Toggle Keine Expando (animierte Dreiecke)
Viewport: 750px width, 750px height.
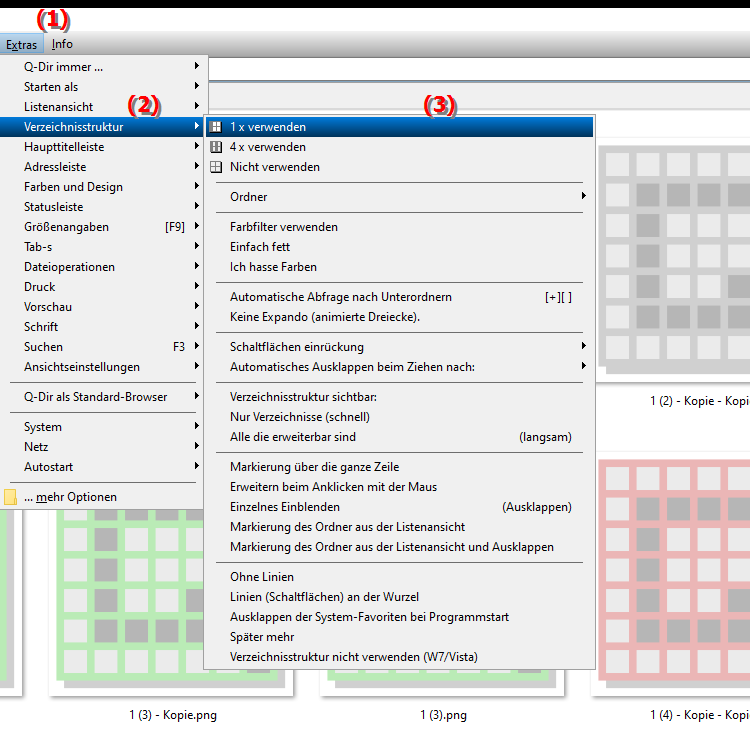pos(399,317)
